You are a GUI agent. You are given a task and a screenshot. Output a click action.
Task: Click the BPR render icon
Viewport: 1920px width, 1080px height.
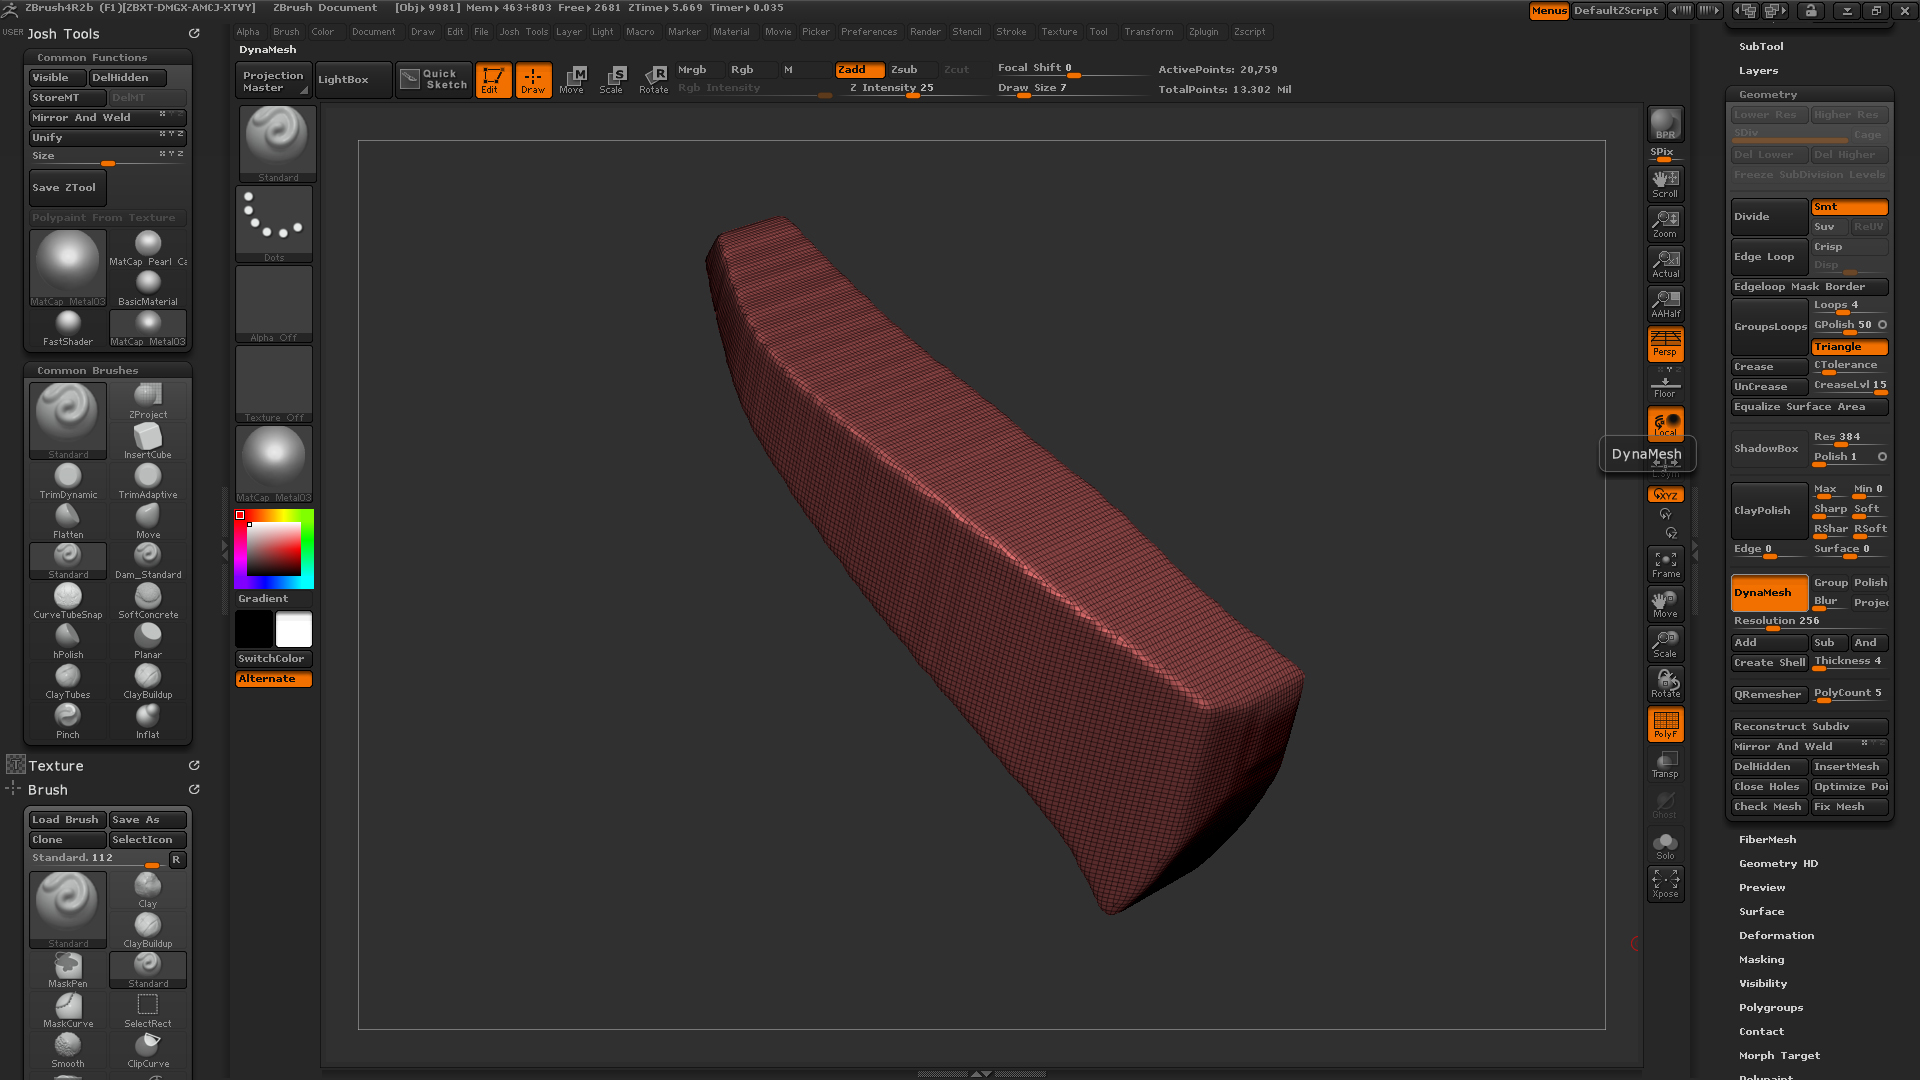(1665, 124)
